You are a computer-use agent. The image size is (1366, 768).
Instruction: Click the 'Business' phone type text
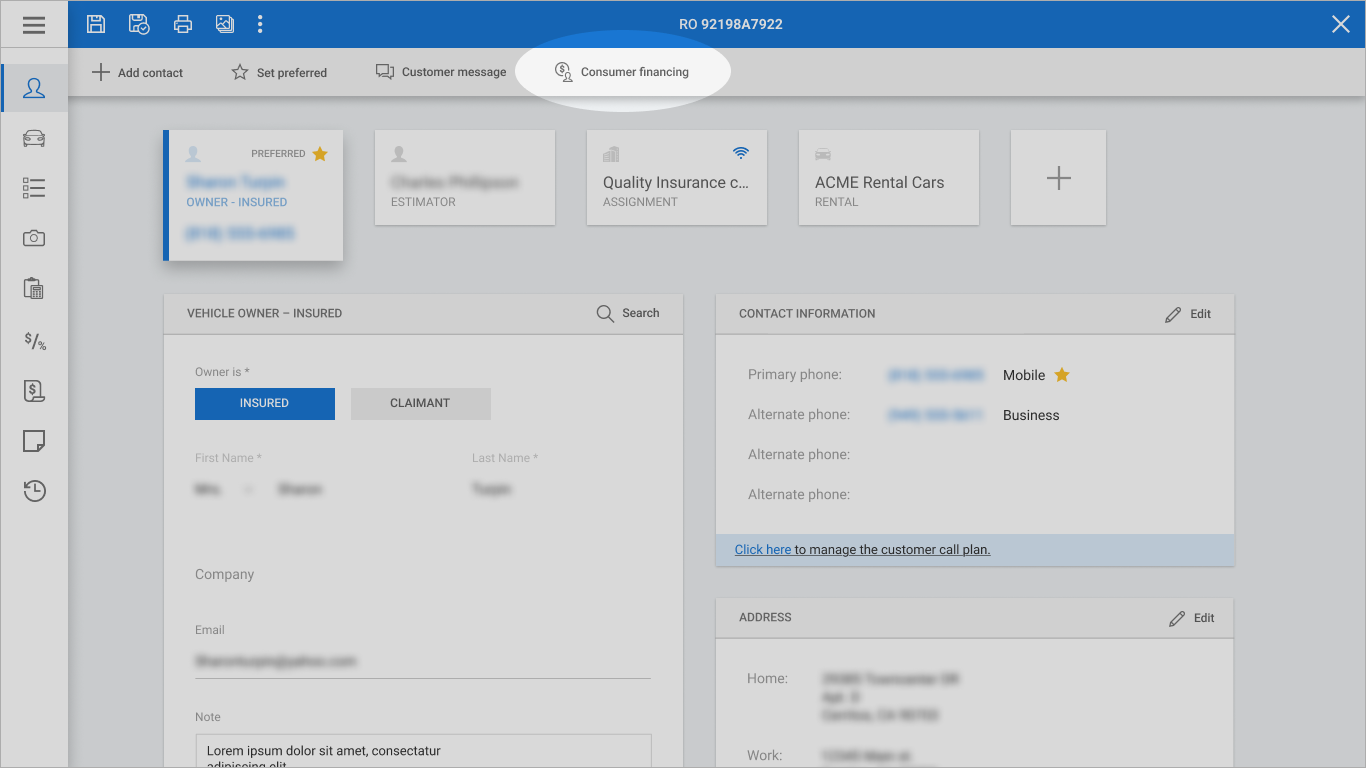(1031, 415)
